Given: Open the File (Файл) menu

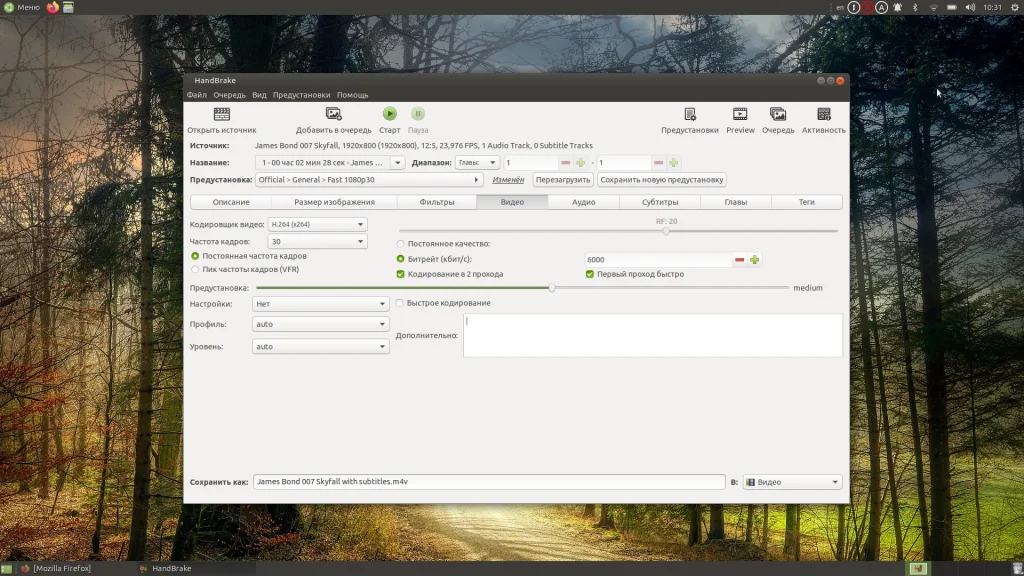Looking at the screenshot, I should [x=196, y=95].
